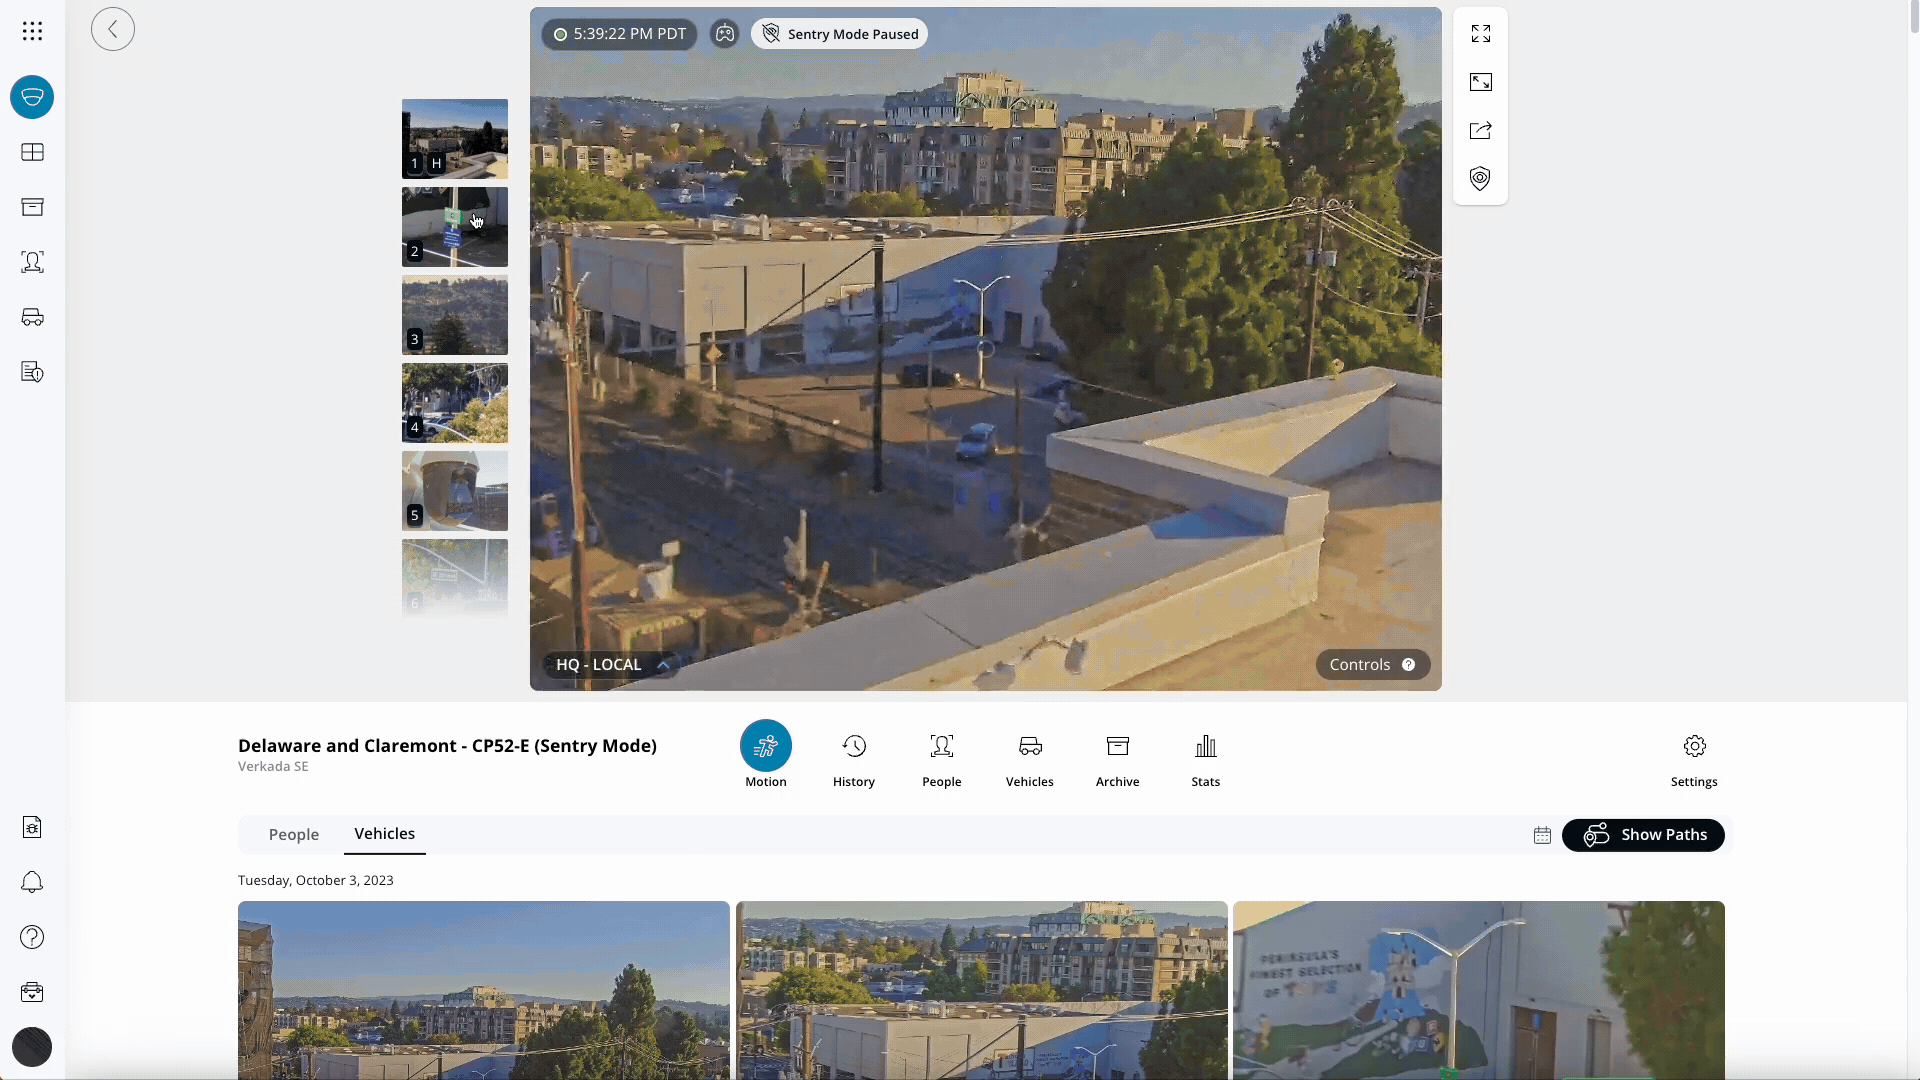Open the People analytics view
Screen dimensions: 1920x1080
click(x=942, y=760)
